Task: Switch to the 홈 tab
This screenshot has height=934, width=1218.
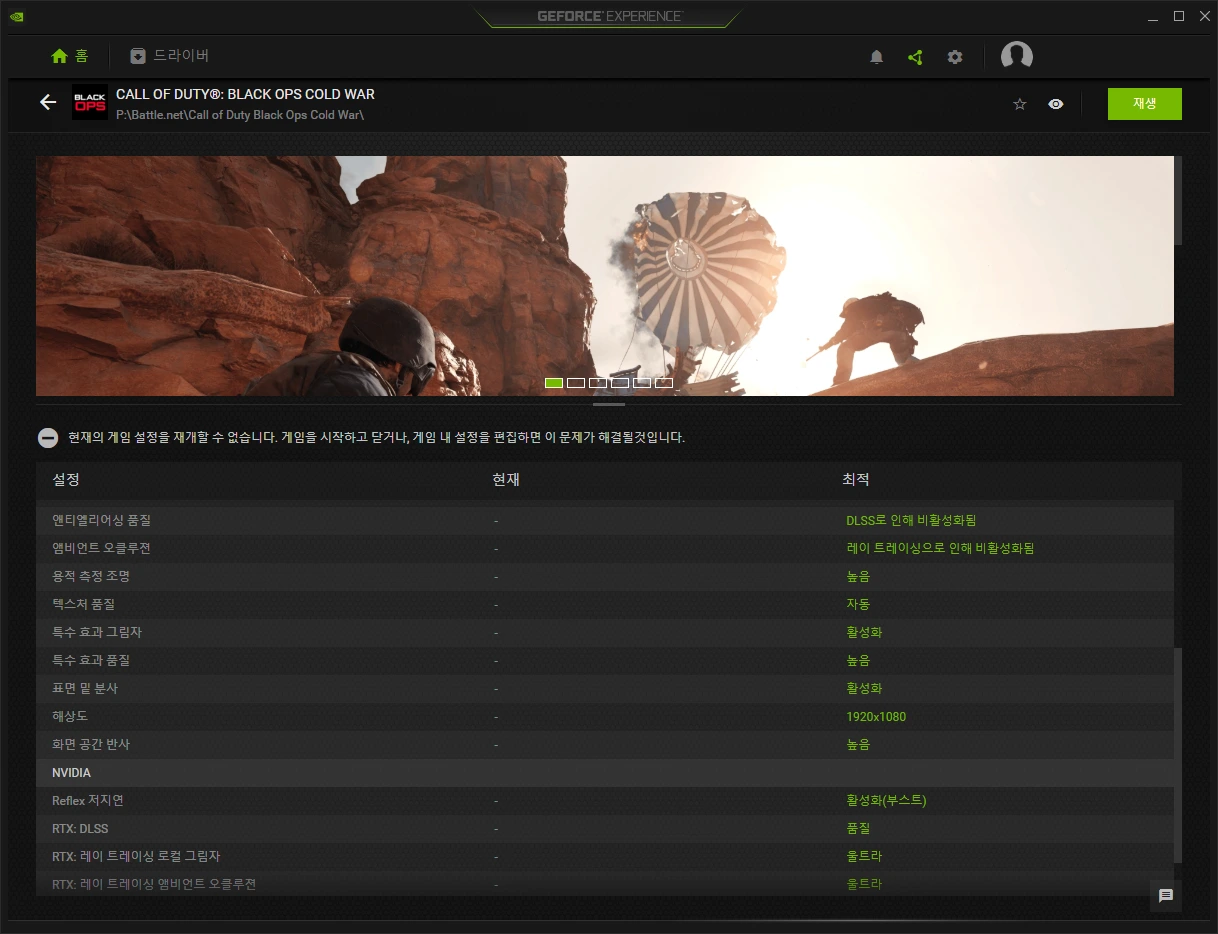Action: (x=70, y=56)
